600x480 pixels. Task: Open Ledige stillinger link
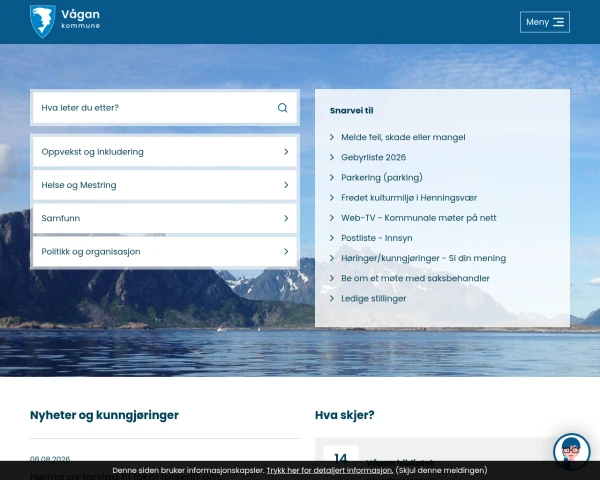(x=373, y=299)
